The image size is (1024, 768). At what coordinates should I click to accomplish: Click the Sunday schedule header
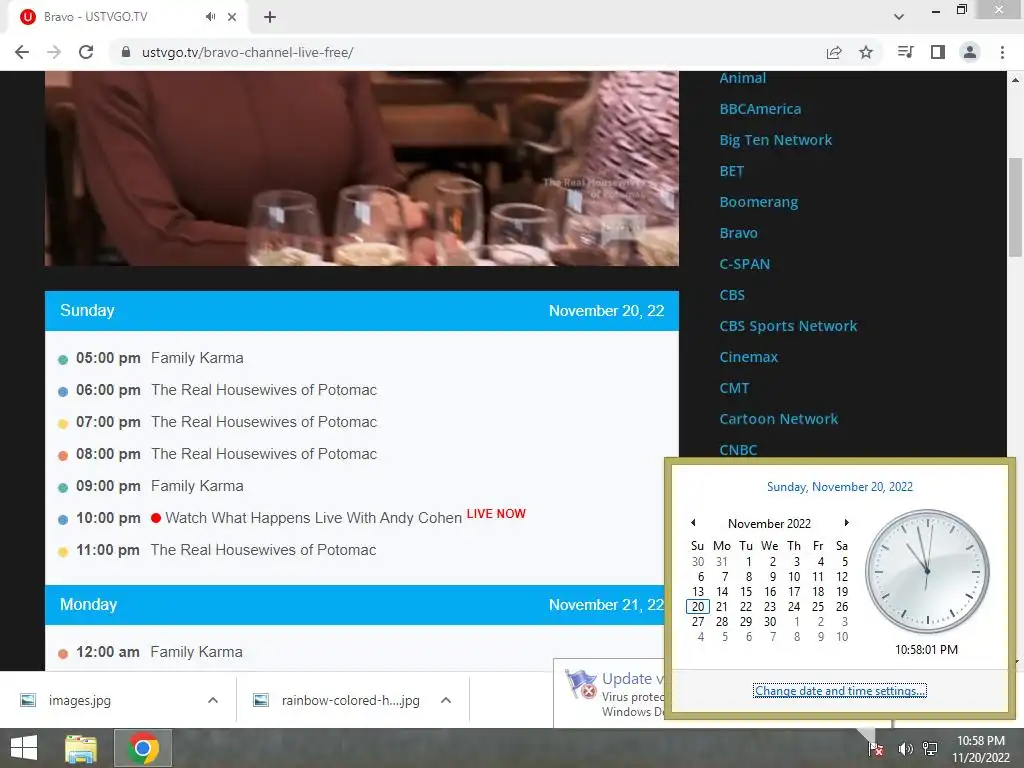362,311
